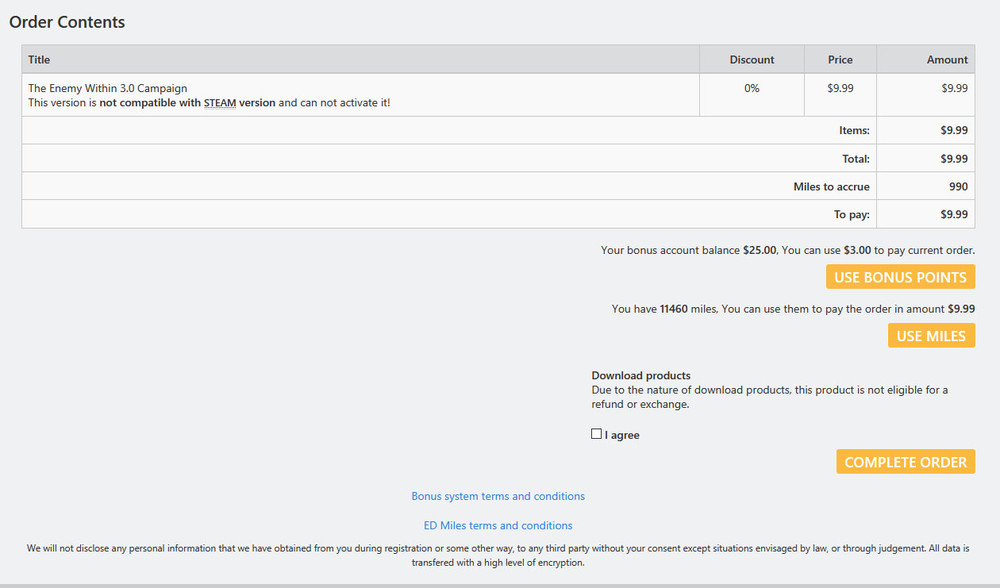
Task: Click the Title column header
Action: (39, 60)
